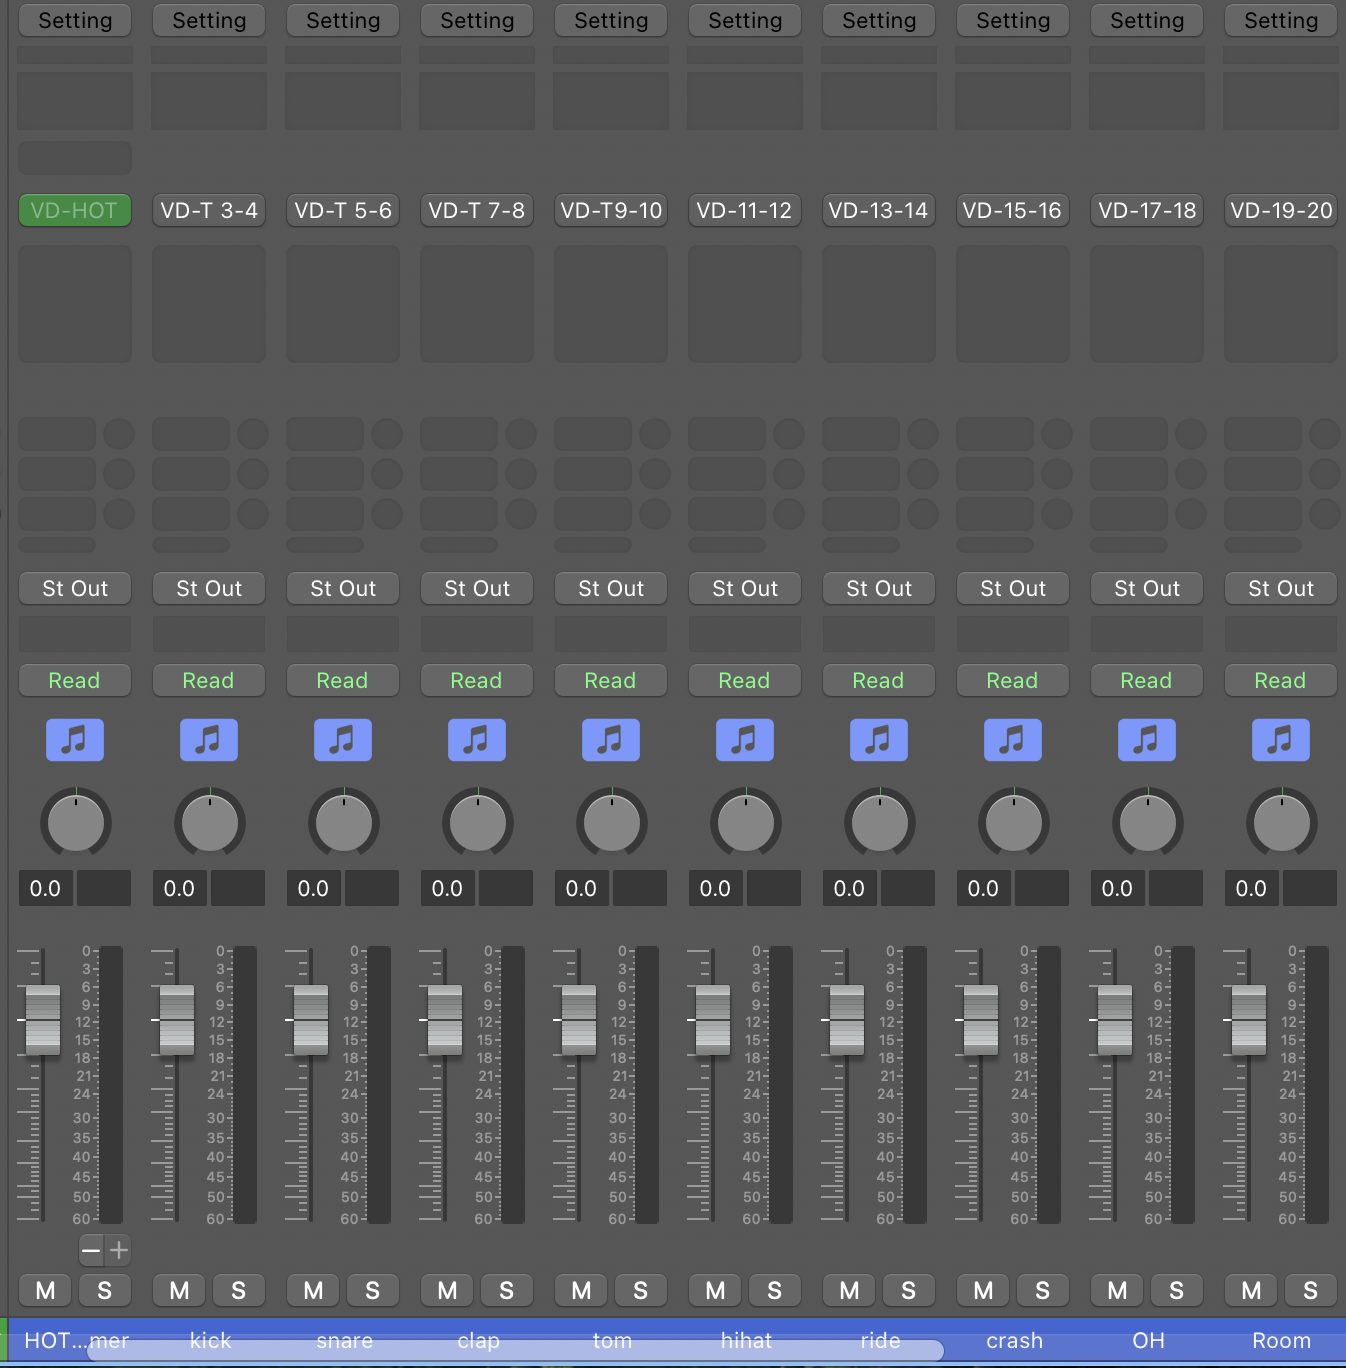Click the music note icon on HOT...mer channel
The image size is (1346, 1368).
pos(75,740)
